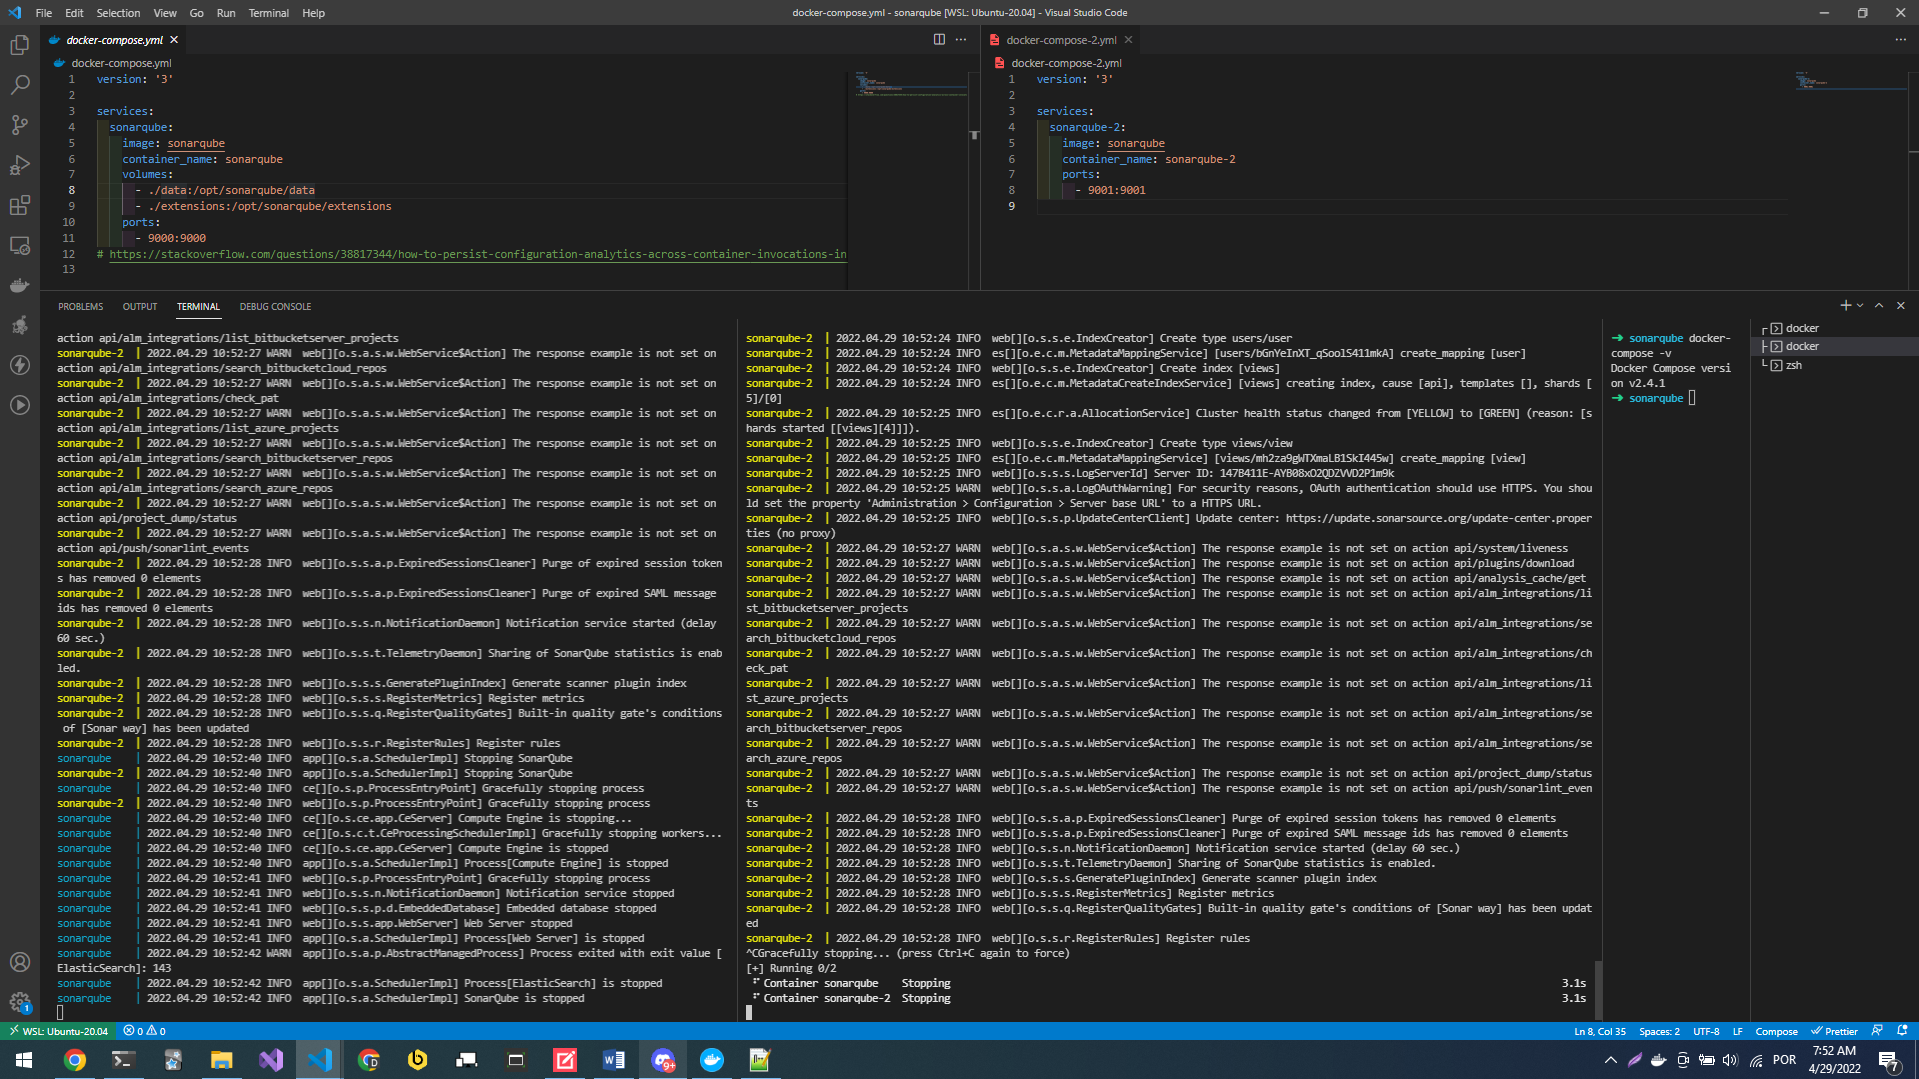This screenshot has height=1079, width=1919.
Task: Open More Actions for right editor group
Action: pos(1900,40)
